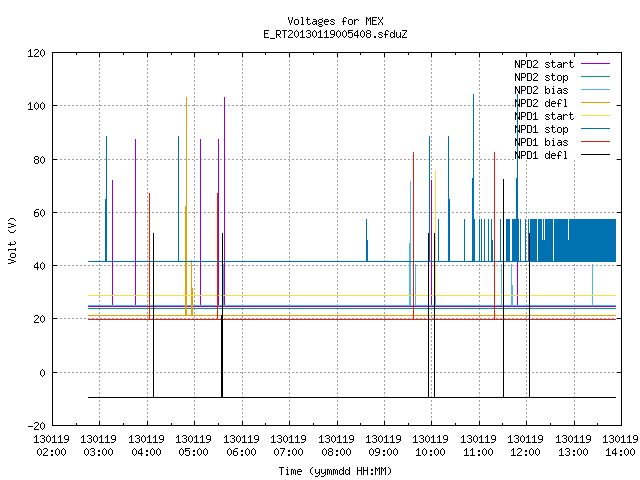Click the 80 y-axis tick label
This screenshot has height=480, width=640.
(39, 160)
